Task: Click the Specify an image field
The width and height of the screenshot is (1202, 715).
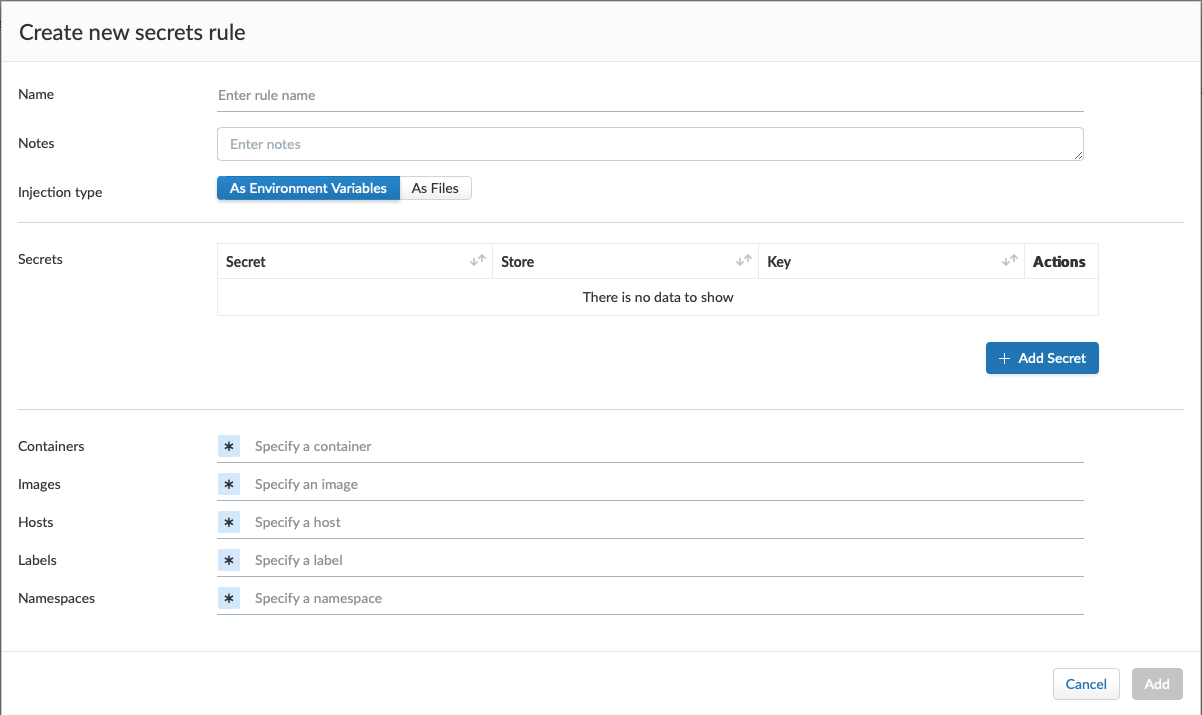Action: click(x=665, y=484)
